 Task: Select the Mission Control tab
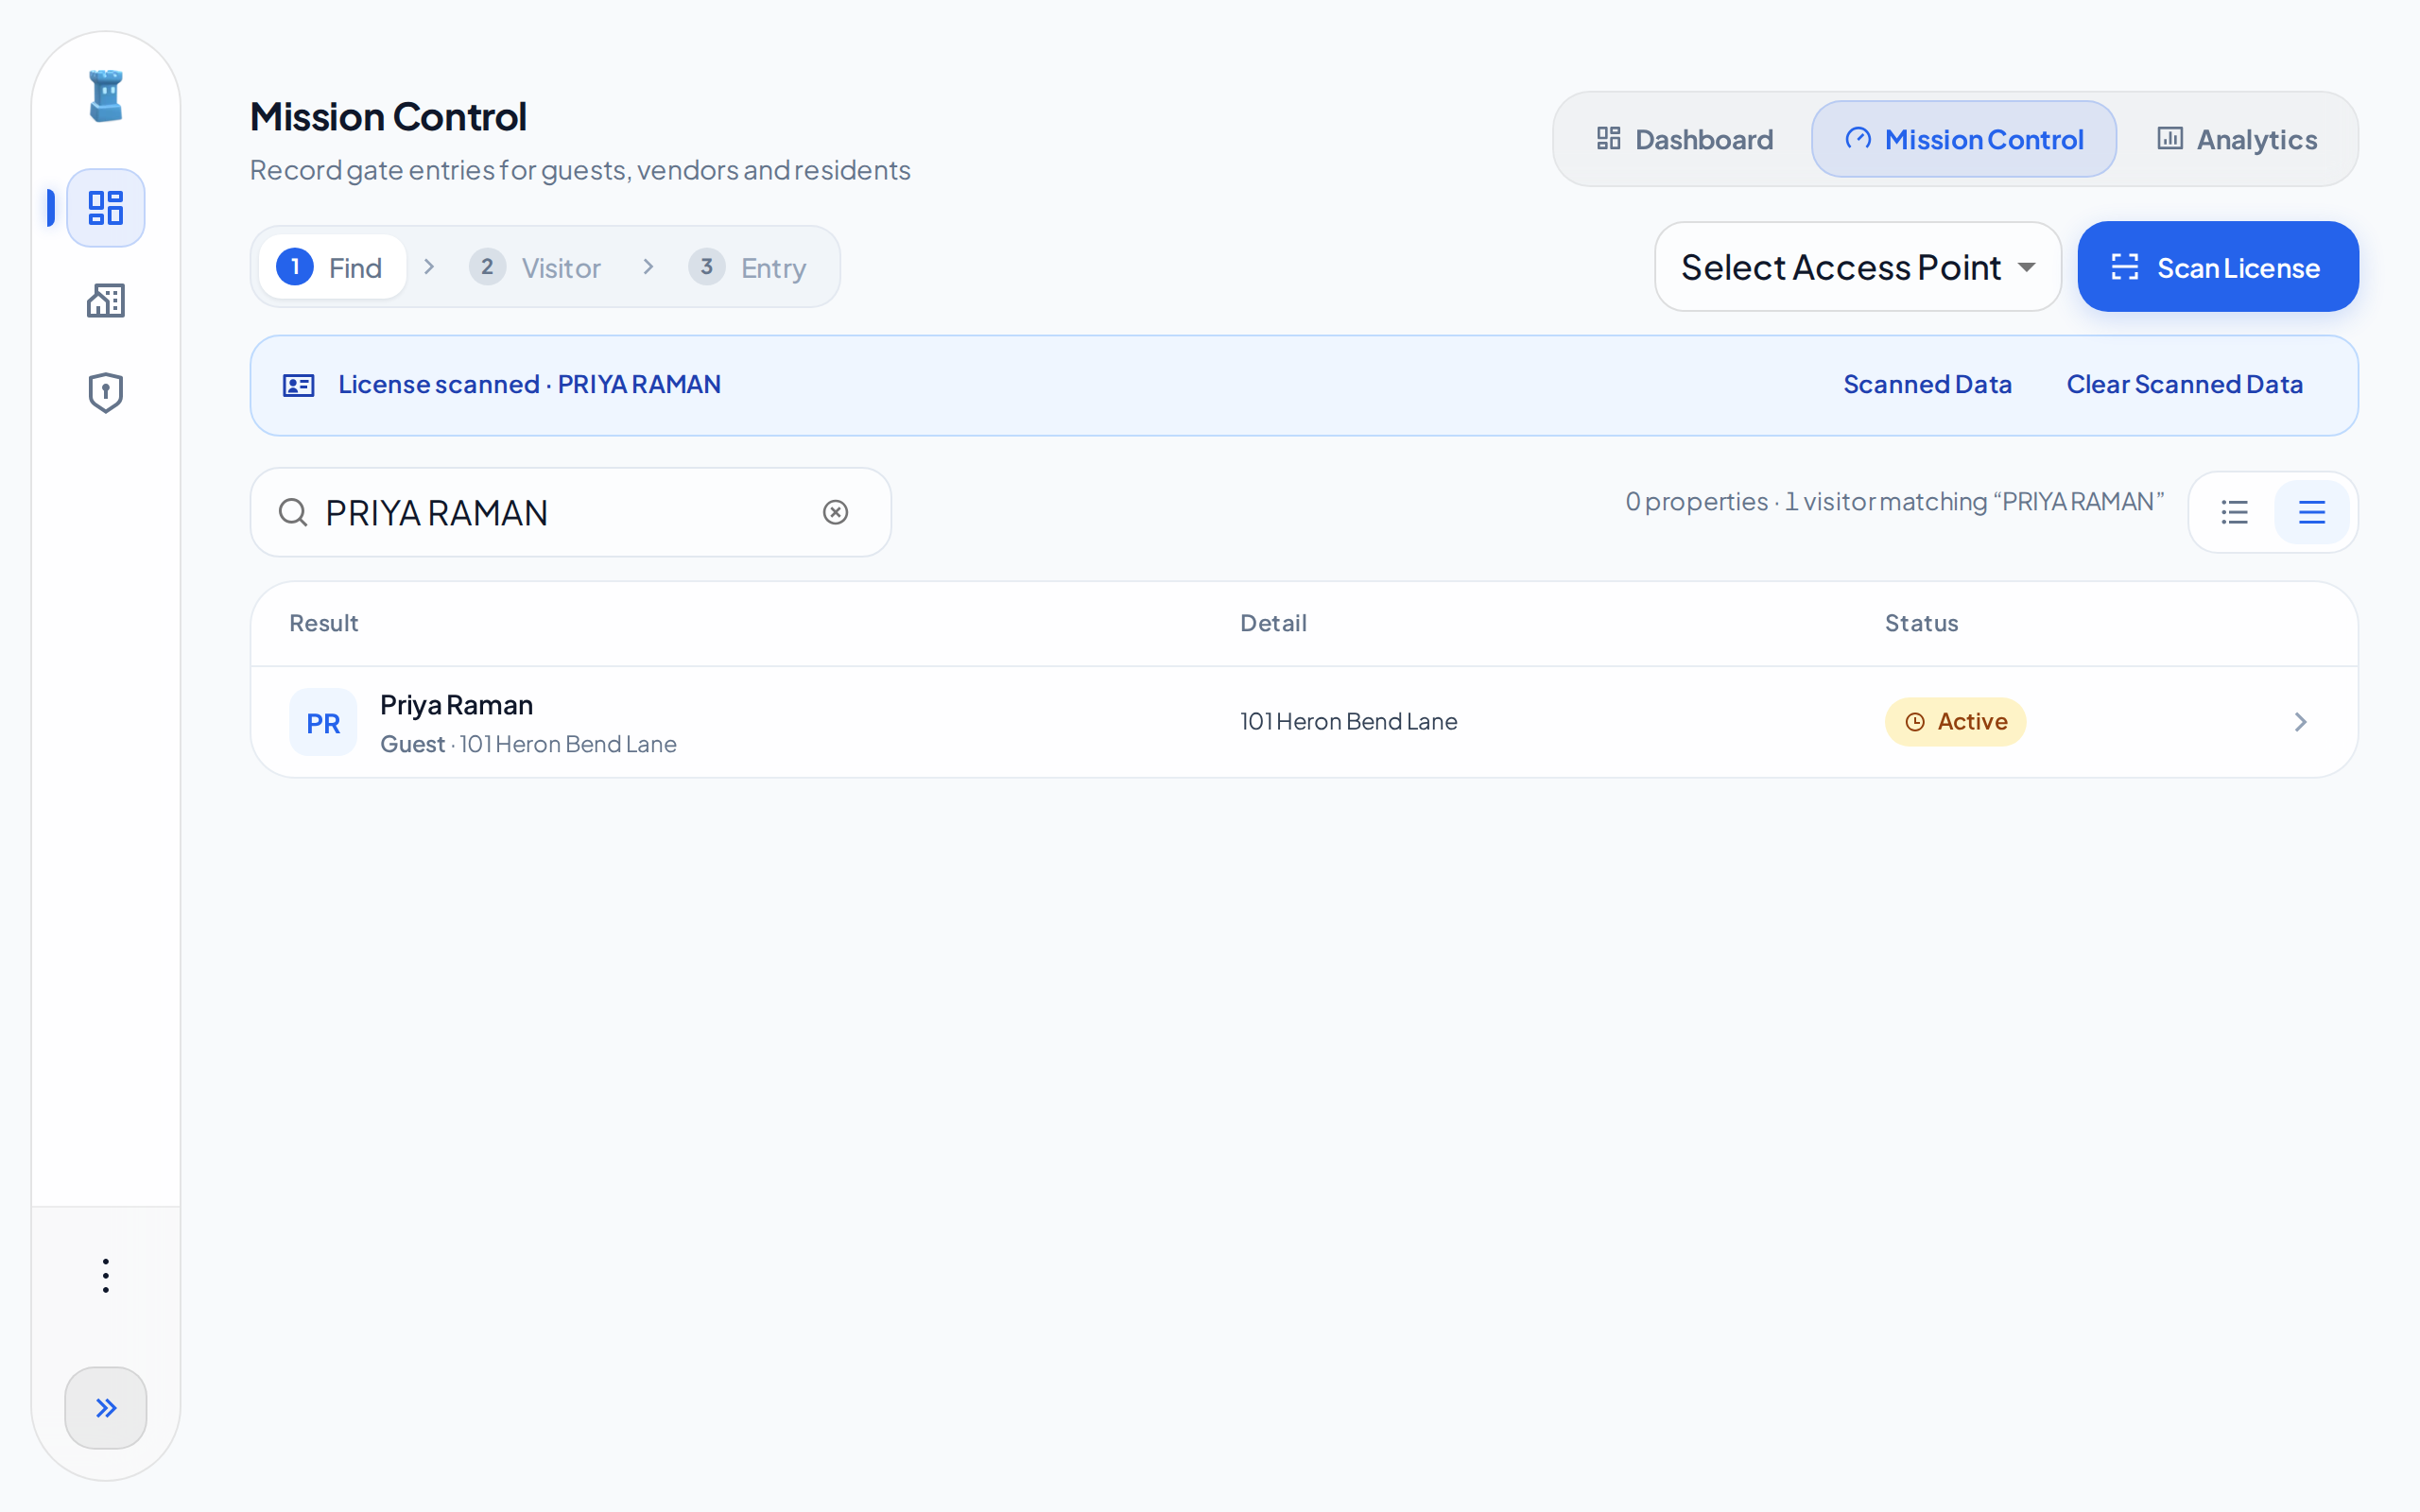(1964, 139)
